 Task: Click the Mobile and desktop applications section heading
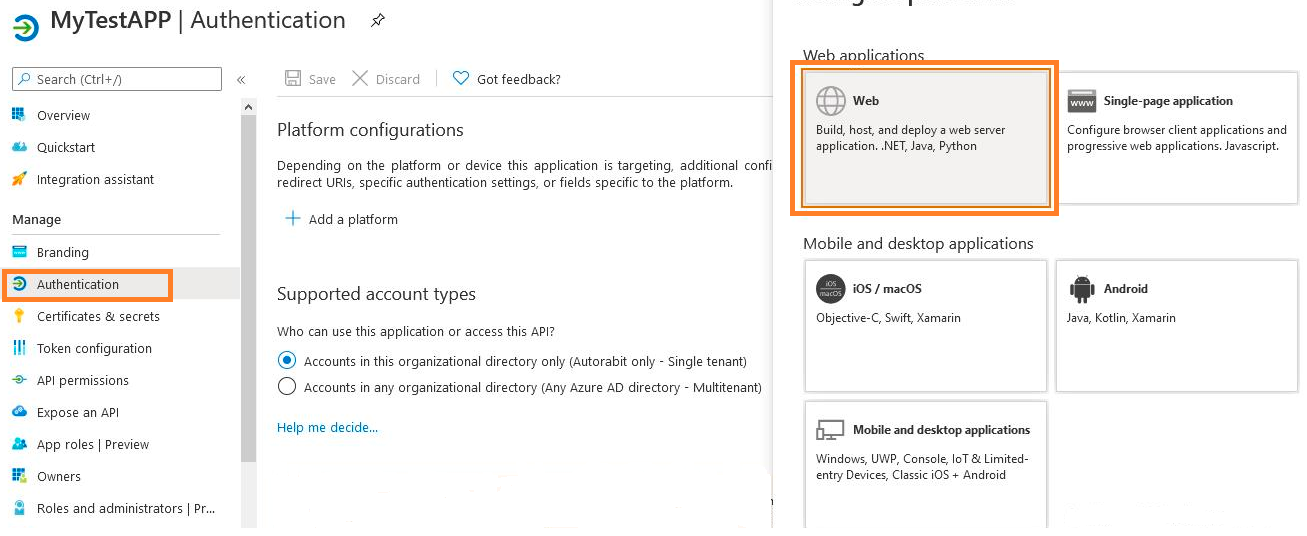tap(918, 243)
